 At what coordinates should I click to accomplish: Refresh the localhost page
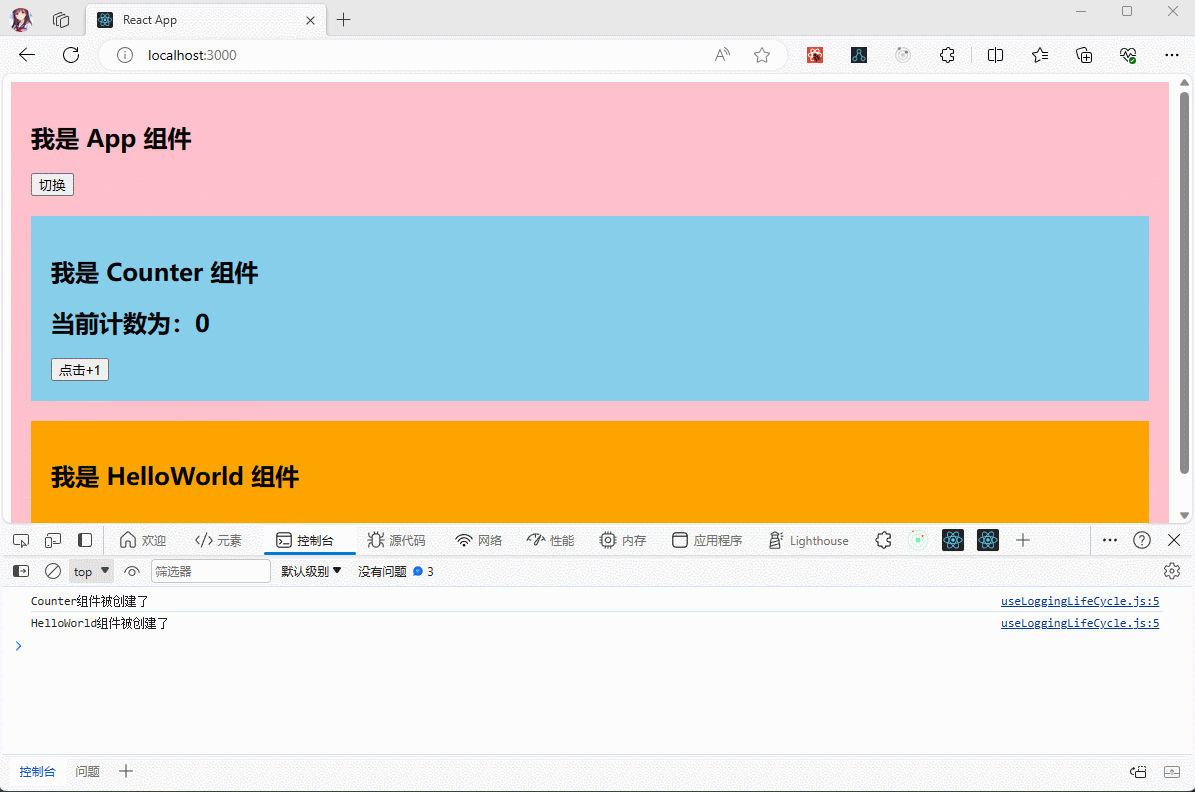pos(71,55)
